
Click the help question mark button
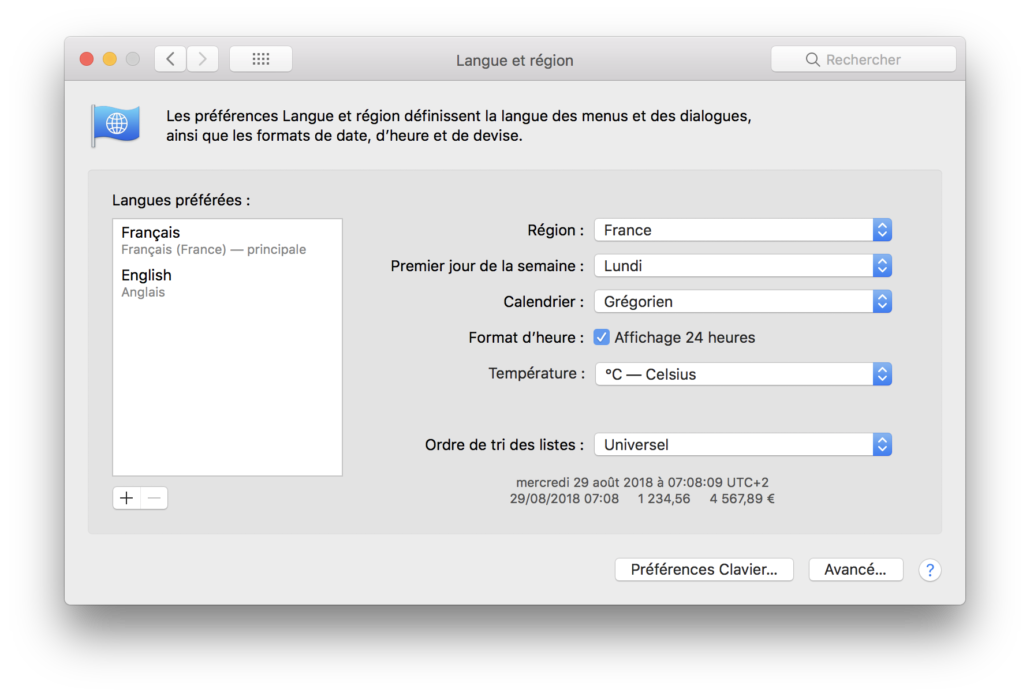930,570
